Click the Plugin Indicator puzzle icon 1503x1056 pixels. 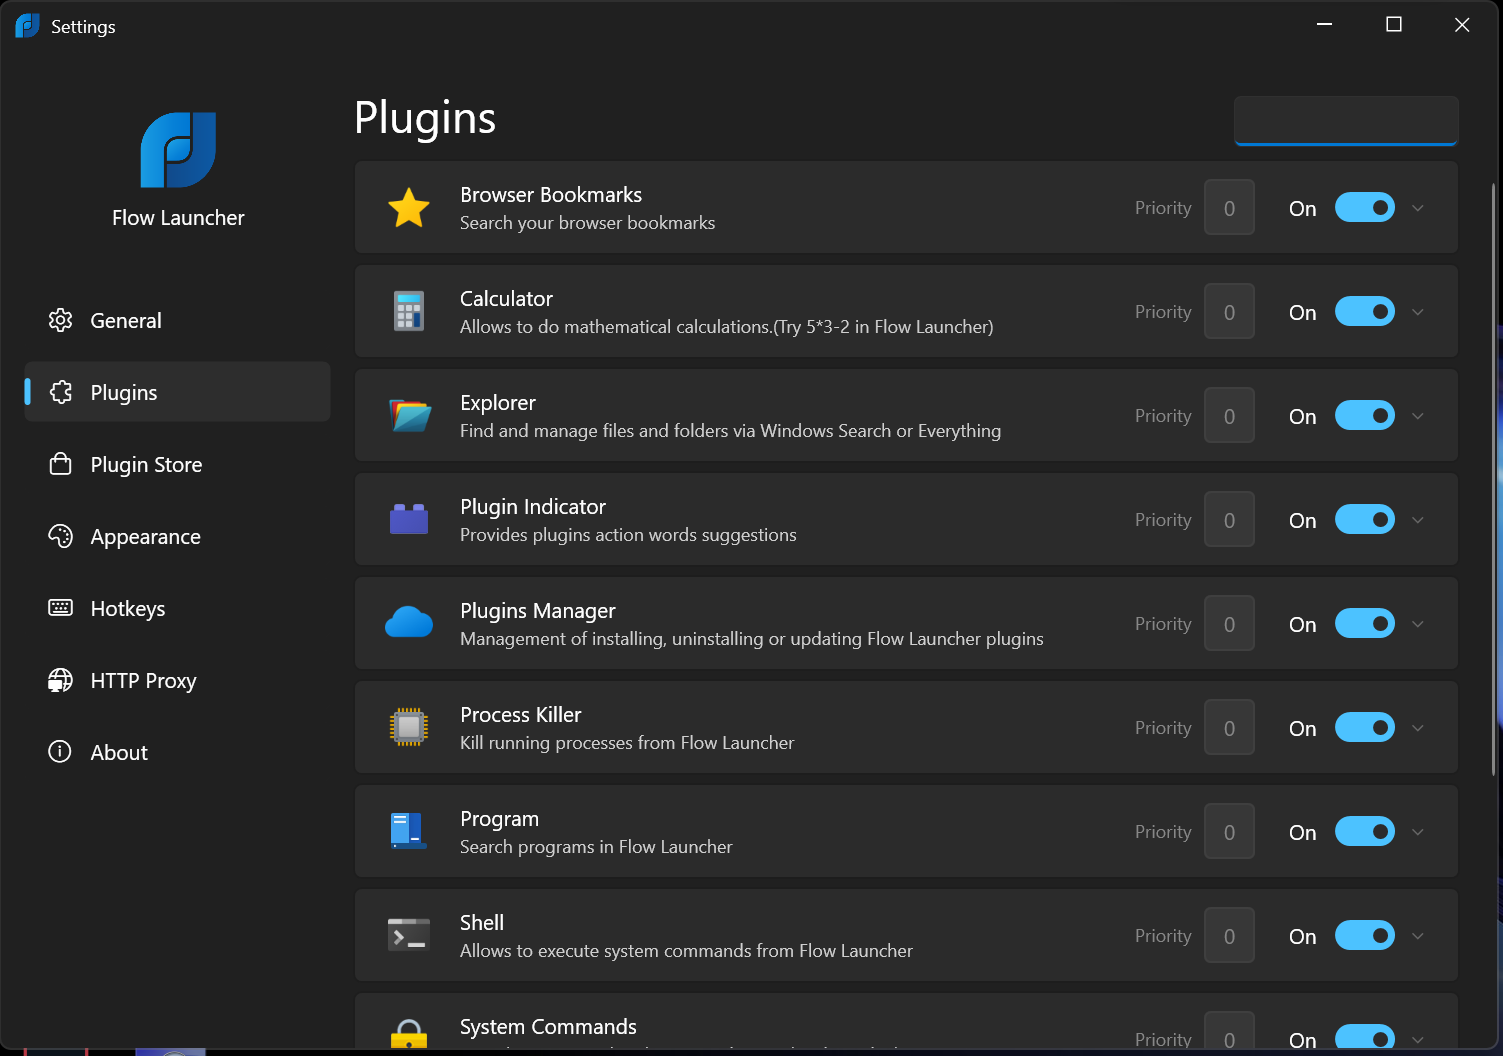pos(409,519)
